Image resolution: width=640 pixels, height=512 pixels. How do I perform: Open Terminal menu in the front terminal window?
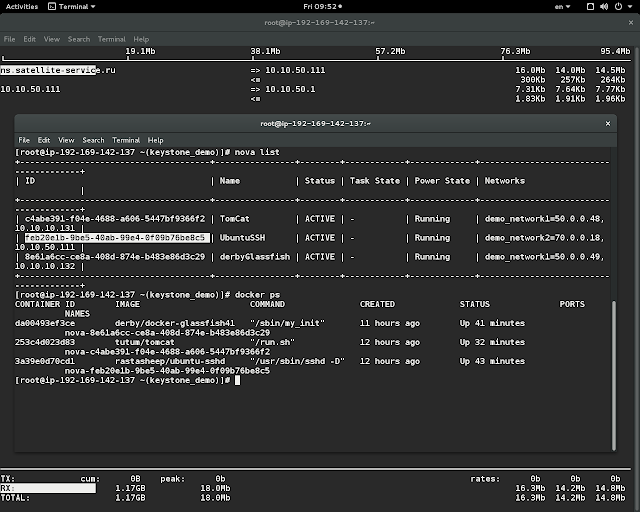pyautogui.click(x=126, y=140)
